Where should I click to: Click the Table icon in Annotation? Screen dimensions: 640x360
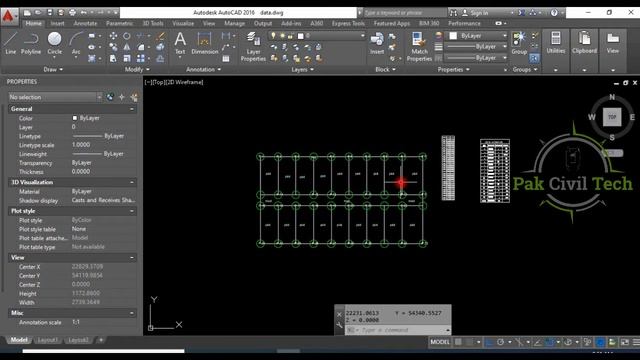[226, 59]
